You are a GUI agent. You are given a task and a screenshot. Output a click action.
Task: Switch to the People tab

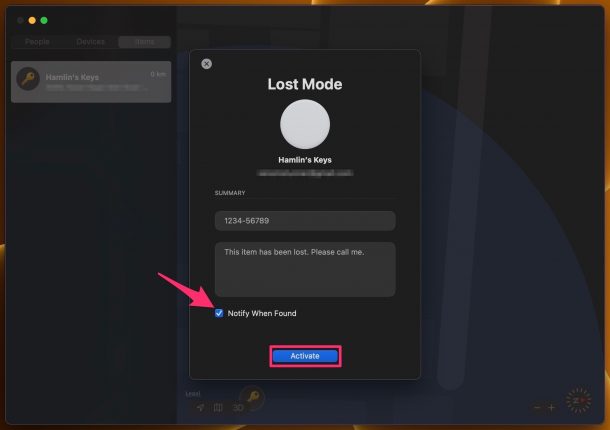(x=37, y=42)
